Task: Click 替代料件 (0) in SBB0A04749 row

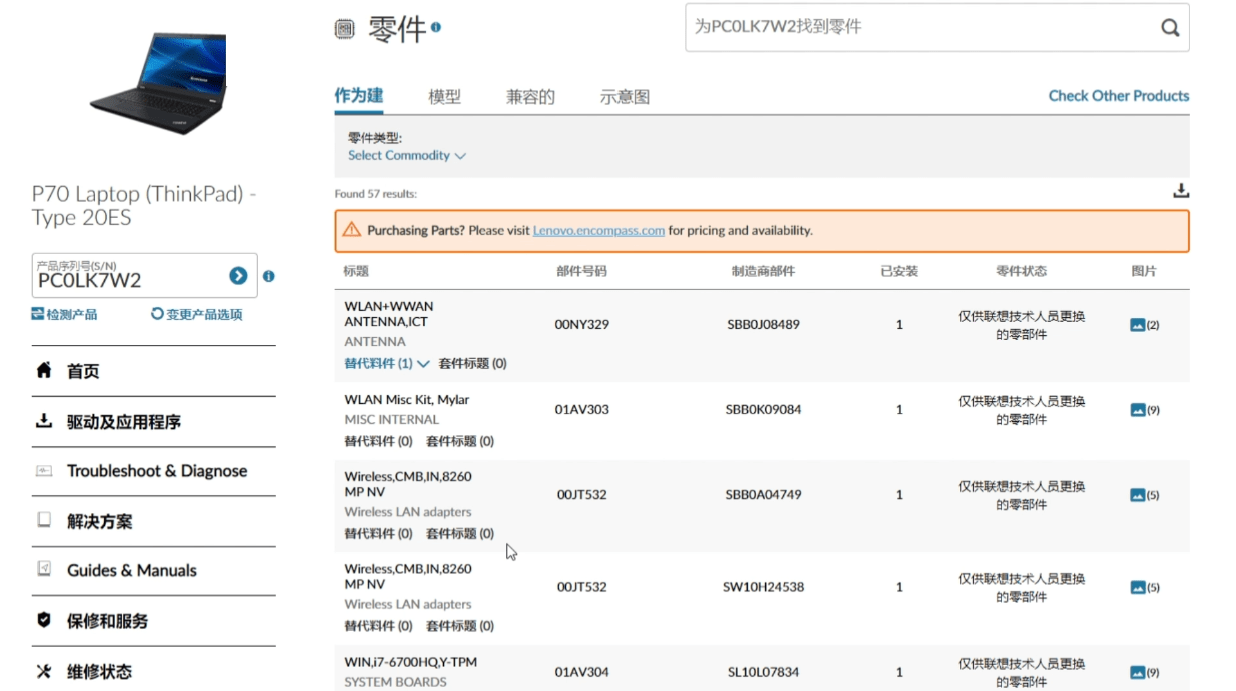Action: click(379, 534)
